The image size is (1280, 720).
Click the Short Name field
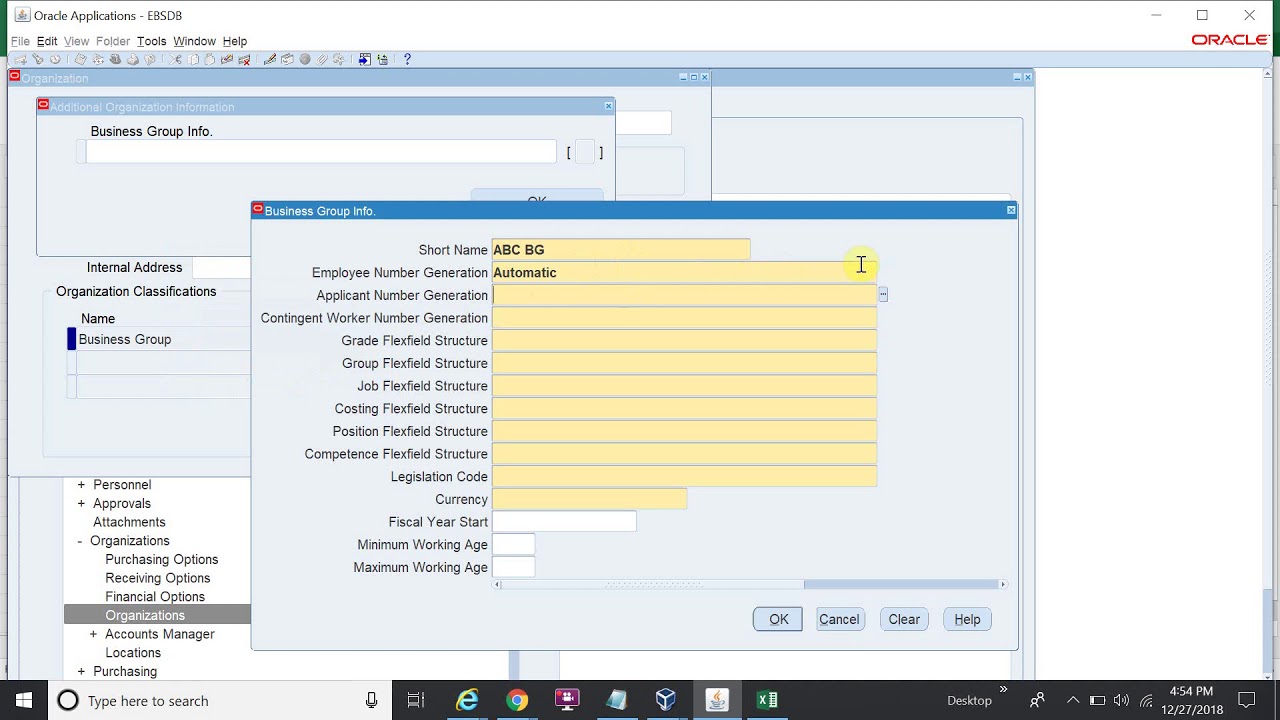point(621,250)
